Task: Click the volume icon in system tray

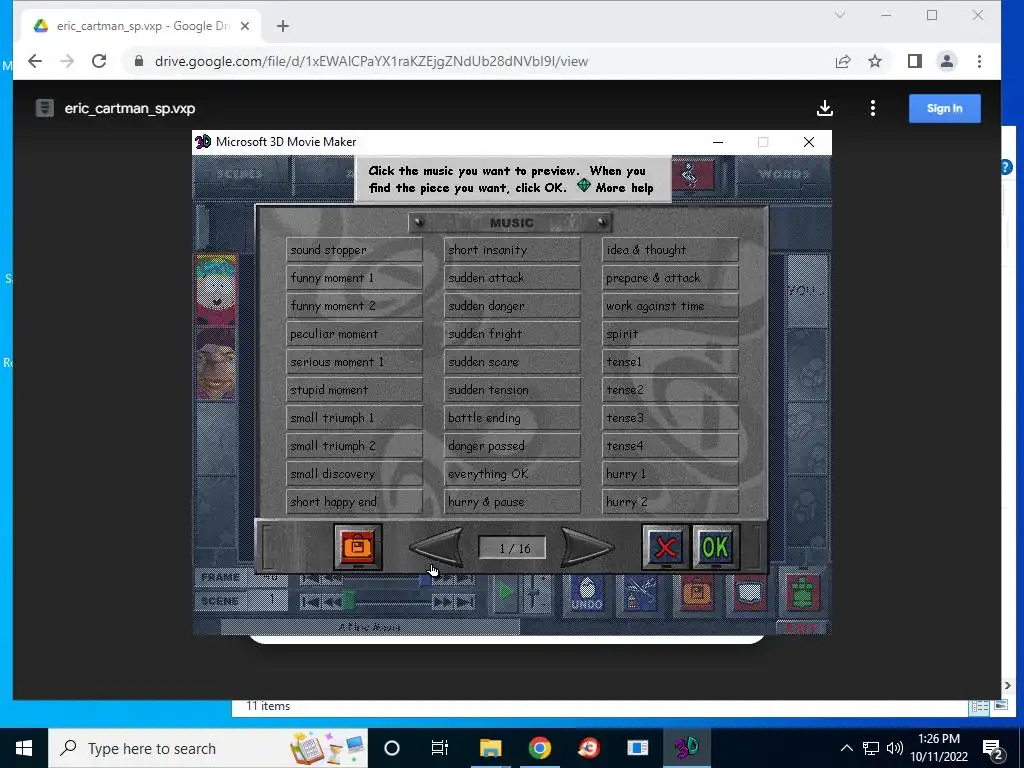Action: pyautogui.click(x=895, y=748)
